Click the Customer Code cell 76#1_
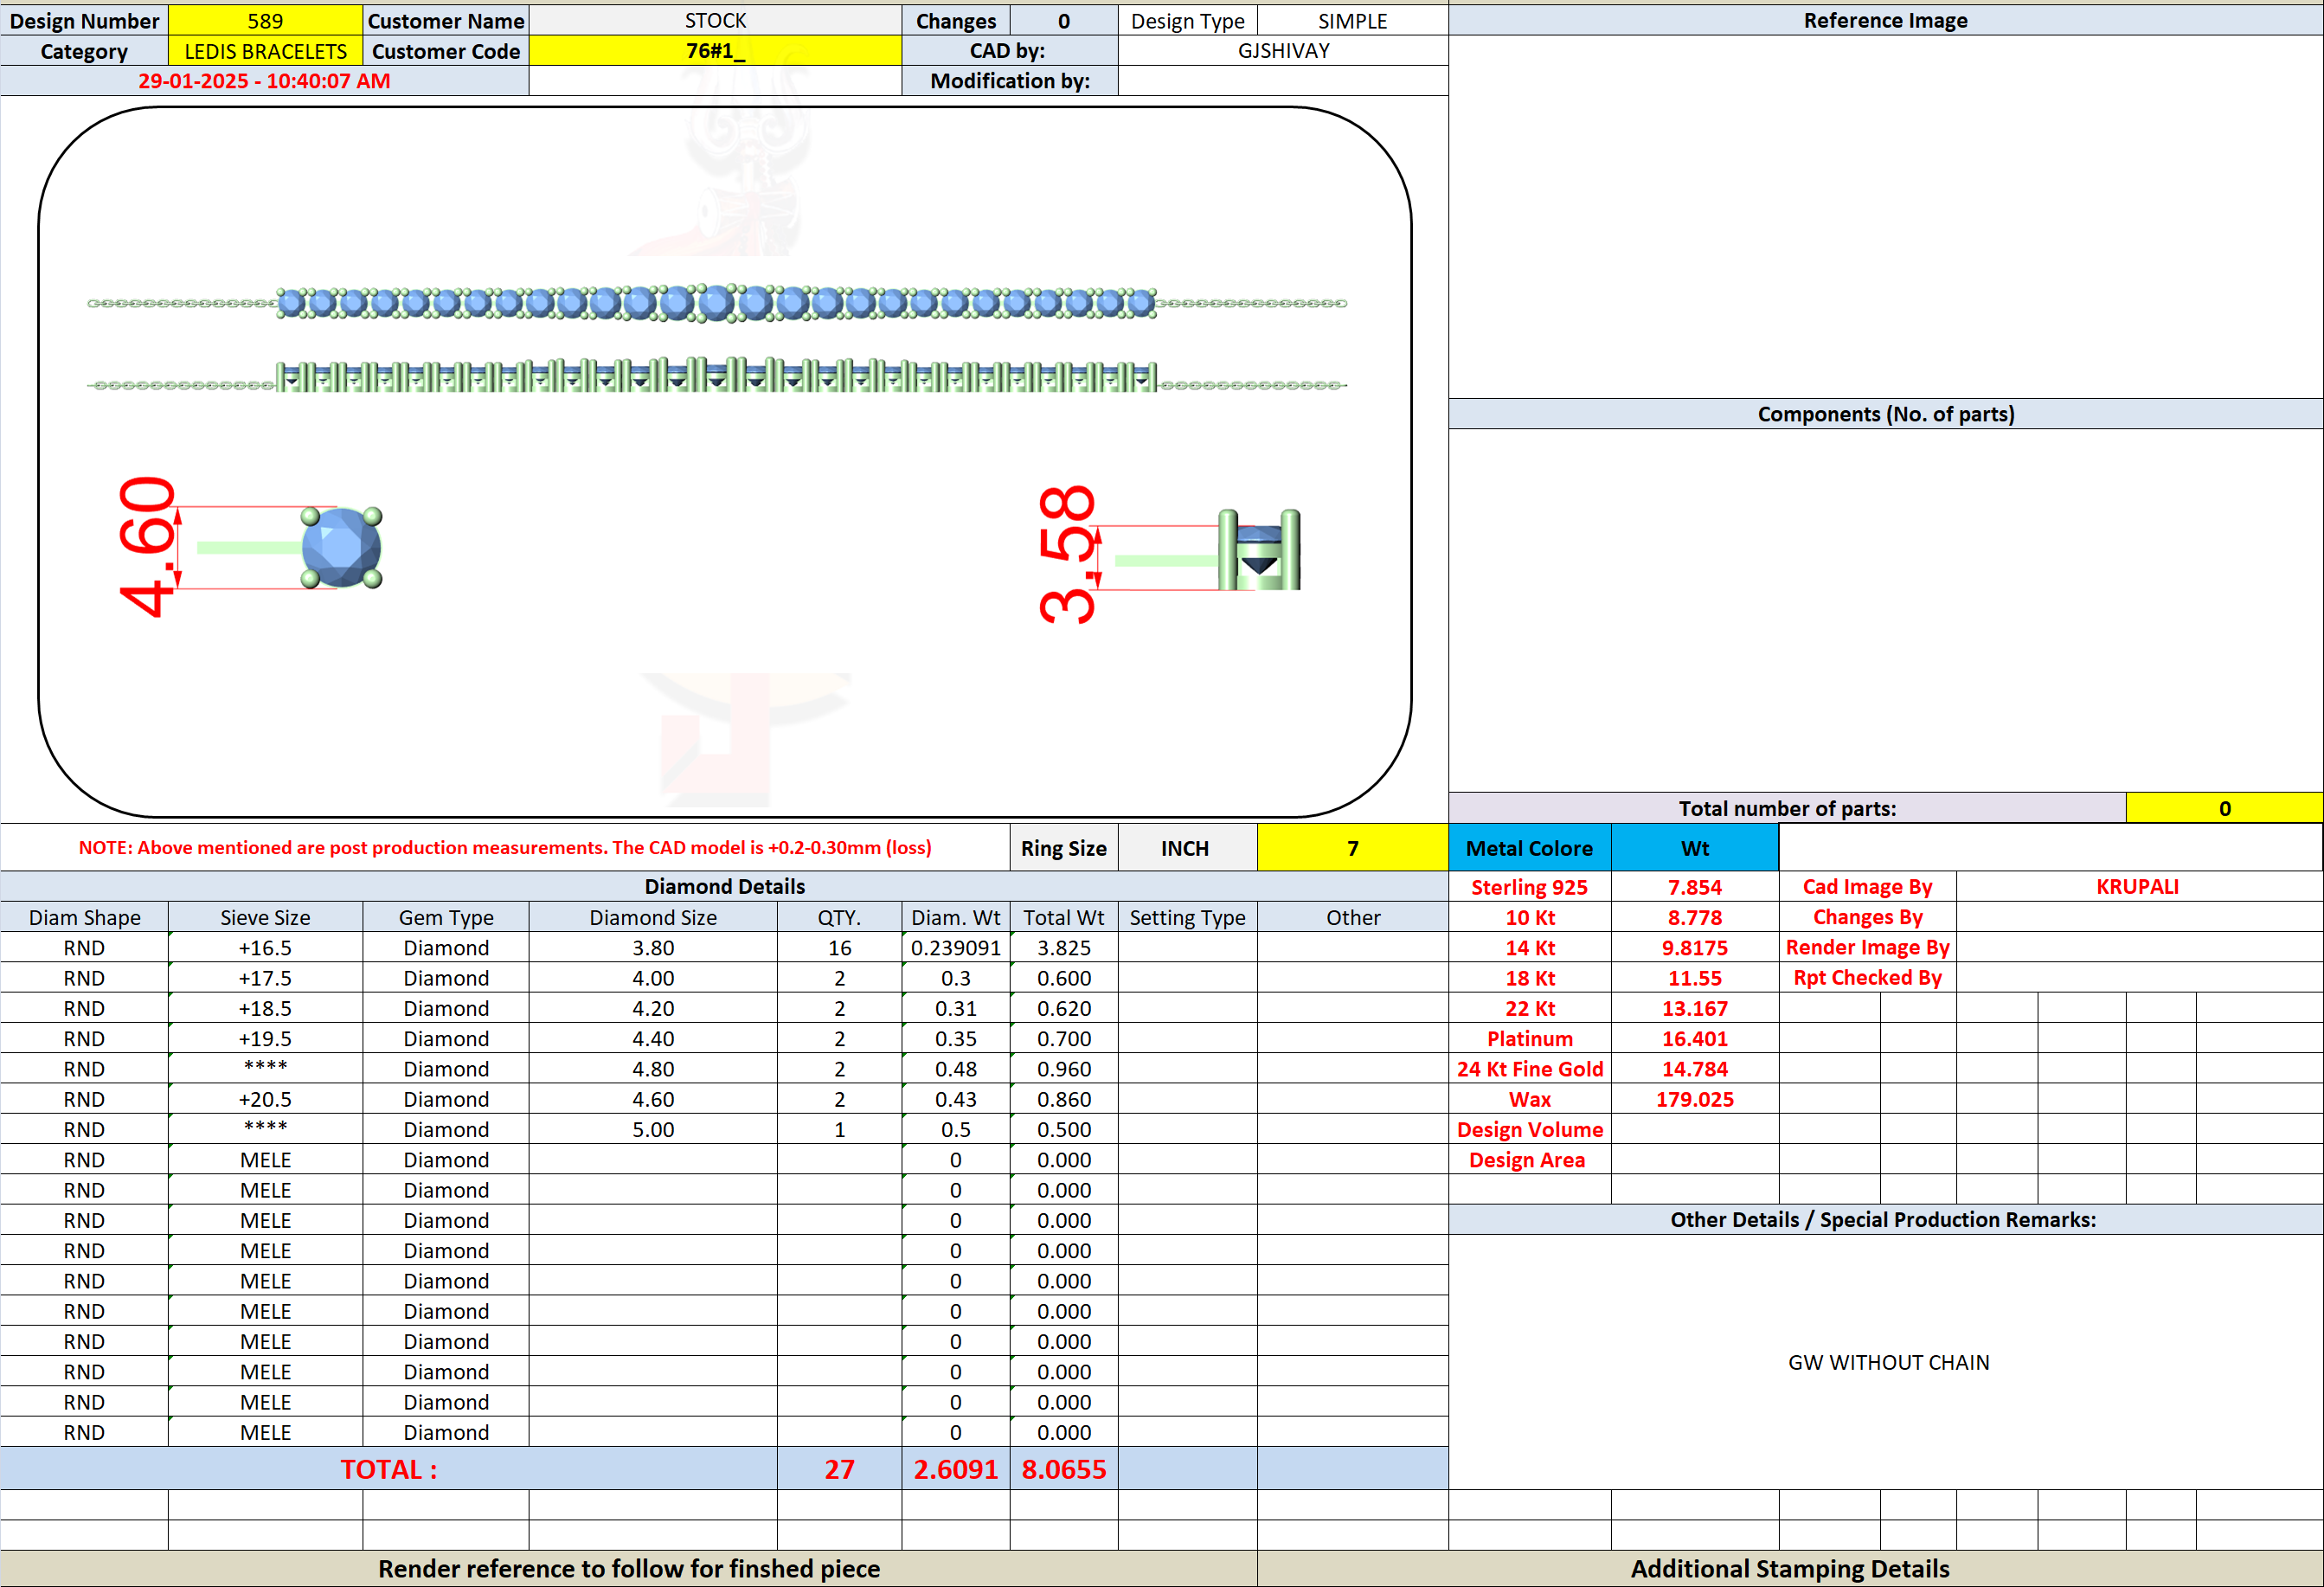This screenshot has height=1587, width=2324. 715,51
